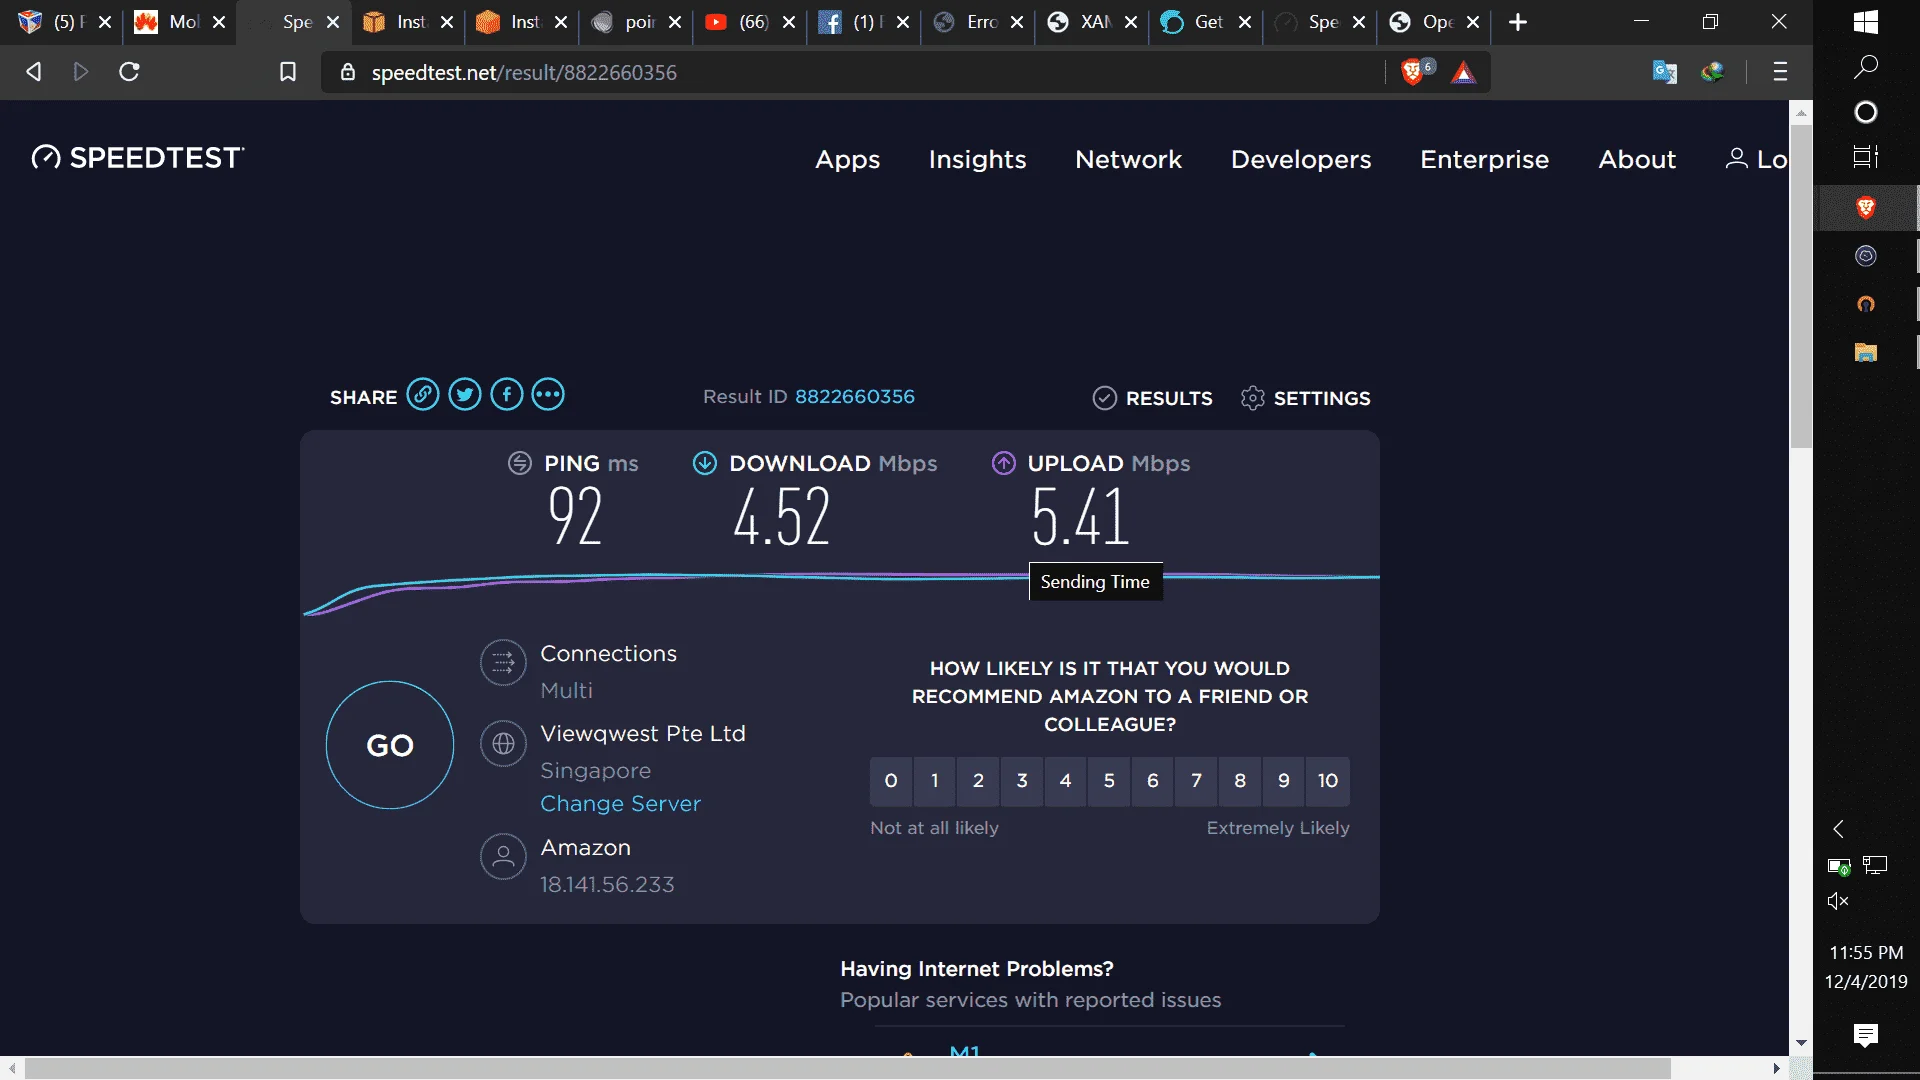Image resolution: width=1920 pixels, height=1080 pixels.
Task: Click the SPEEDTEST logo
Action: click(x=138, y=158)
